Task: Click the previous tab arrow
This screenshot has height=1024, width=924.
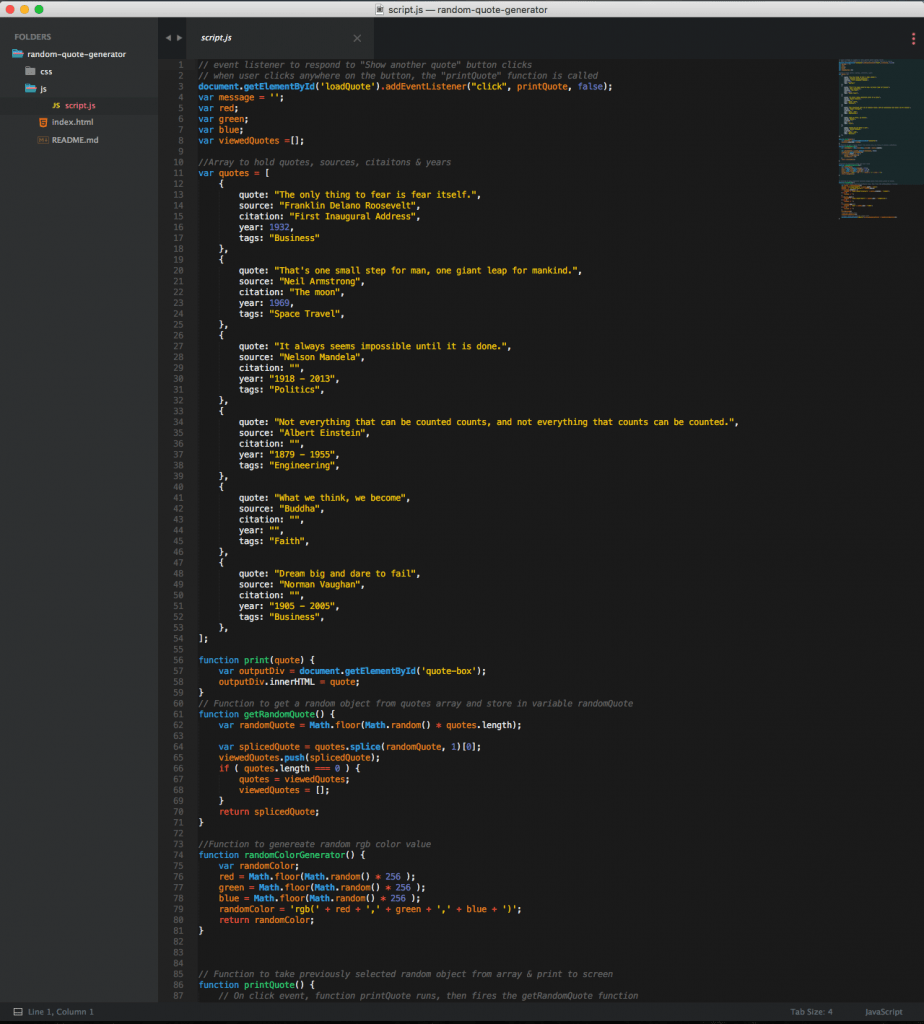Action: 168,38
